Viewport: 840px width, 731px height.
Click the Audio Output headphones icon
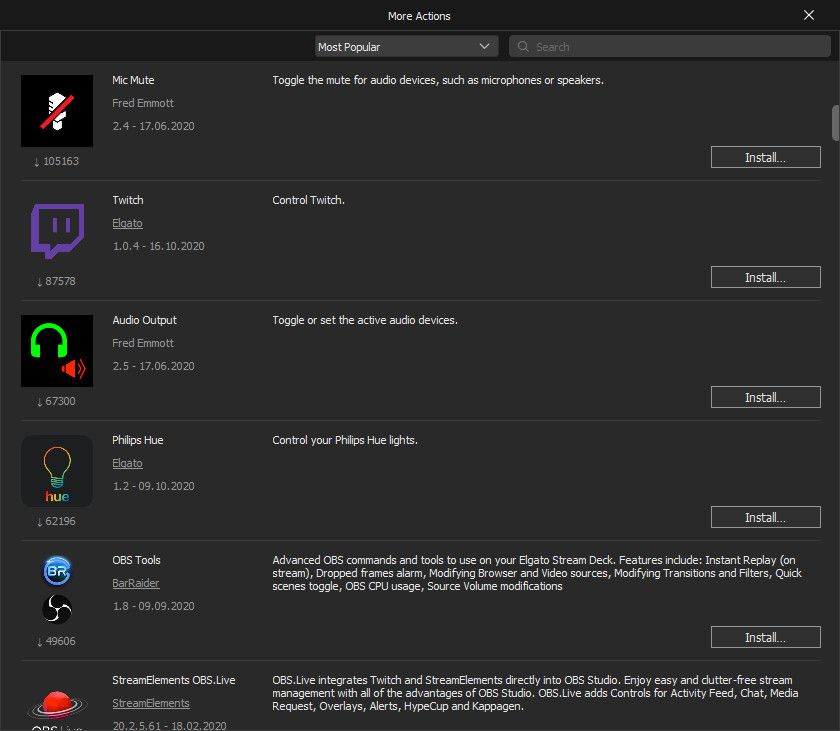(57, 351)
